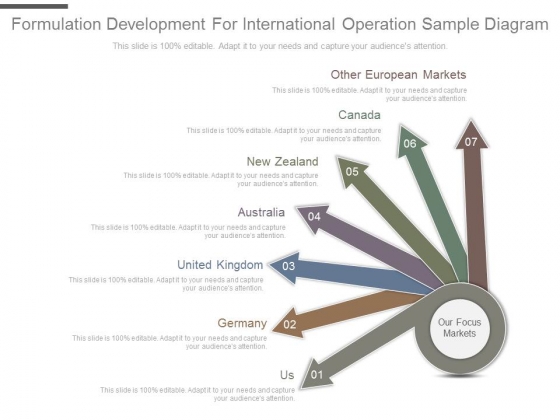
Task: Select the Australia heading
Action: pyautogui.click(x=261, y=212)
